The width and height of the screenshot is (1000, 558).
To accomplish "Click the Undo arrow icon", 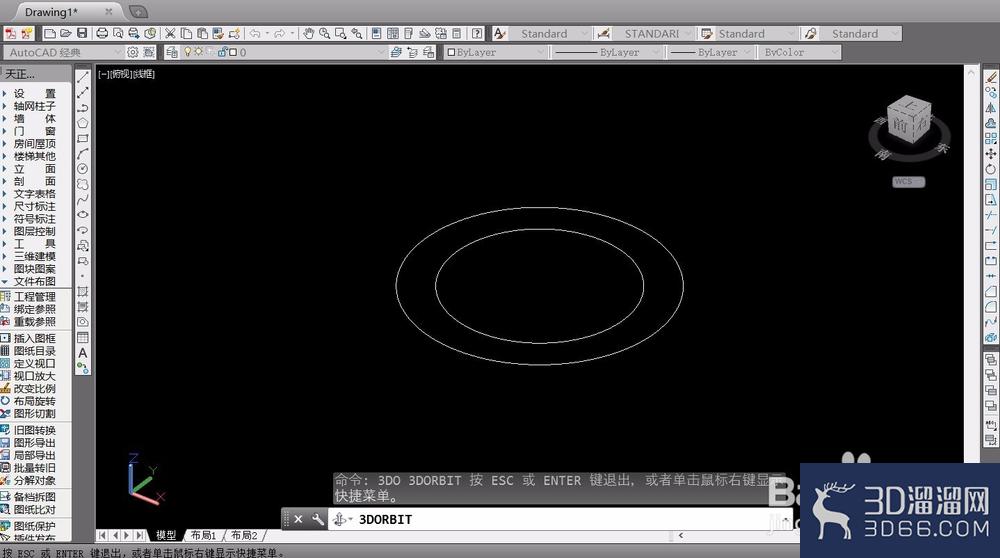I will point(255,33).
